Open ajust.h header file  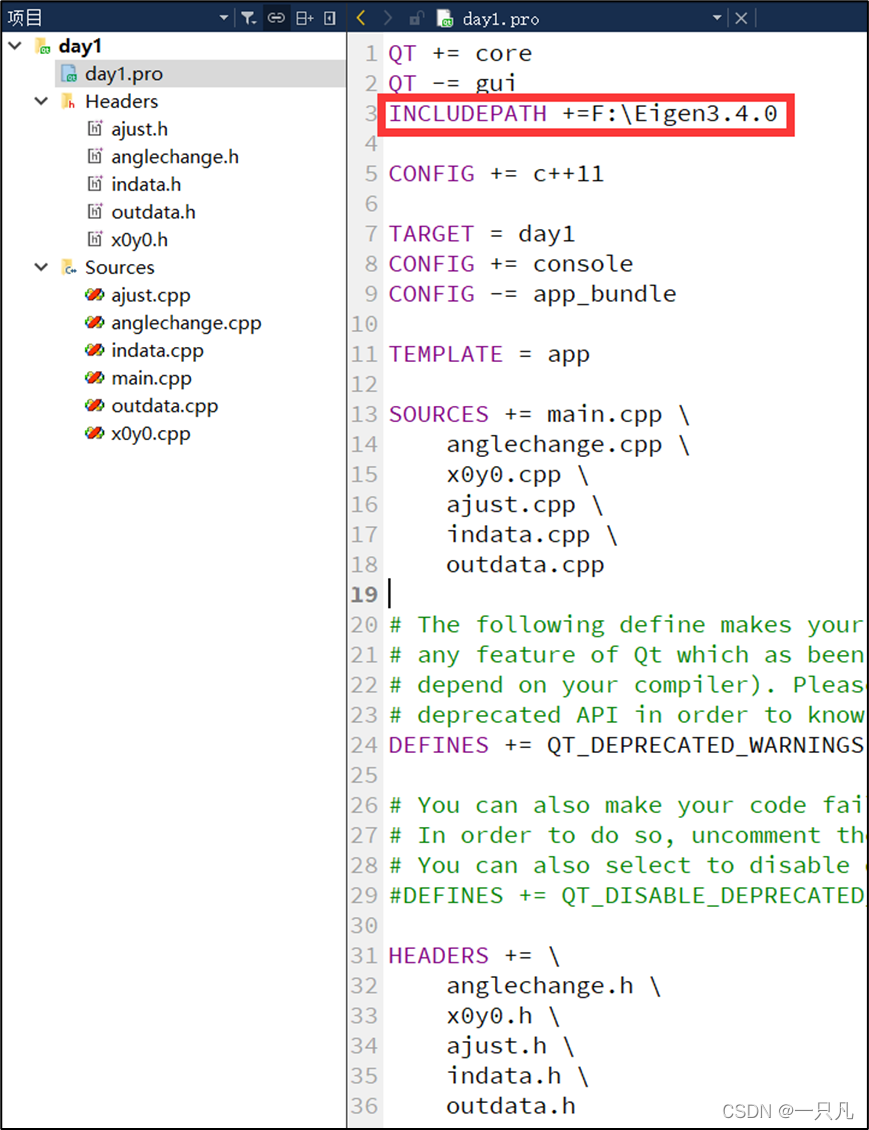coord(139,129)
